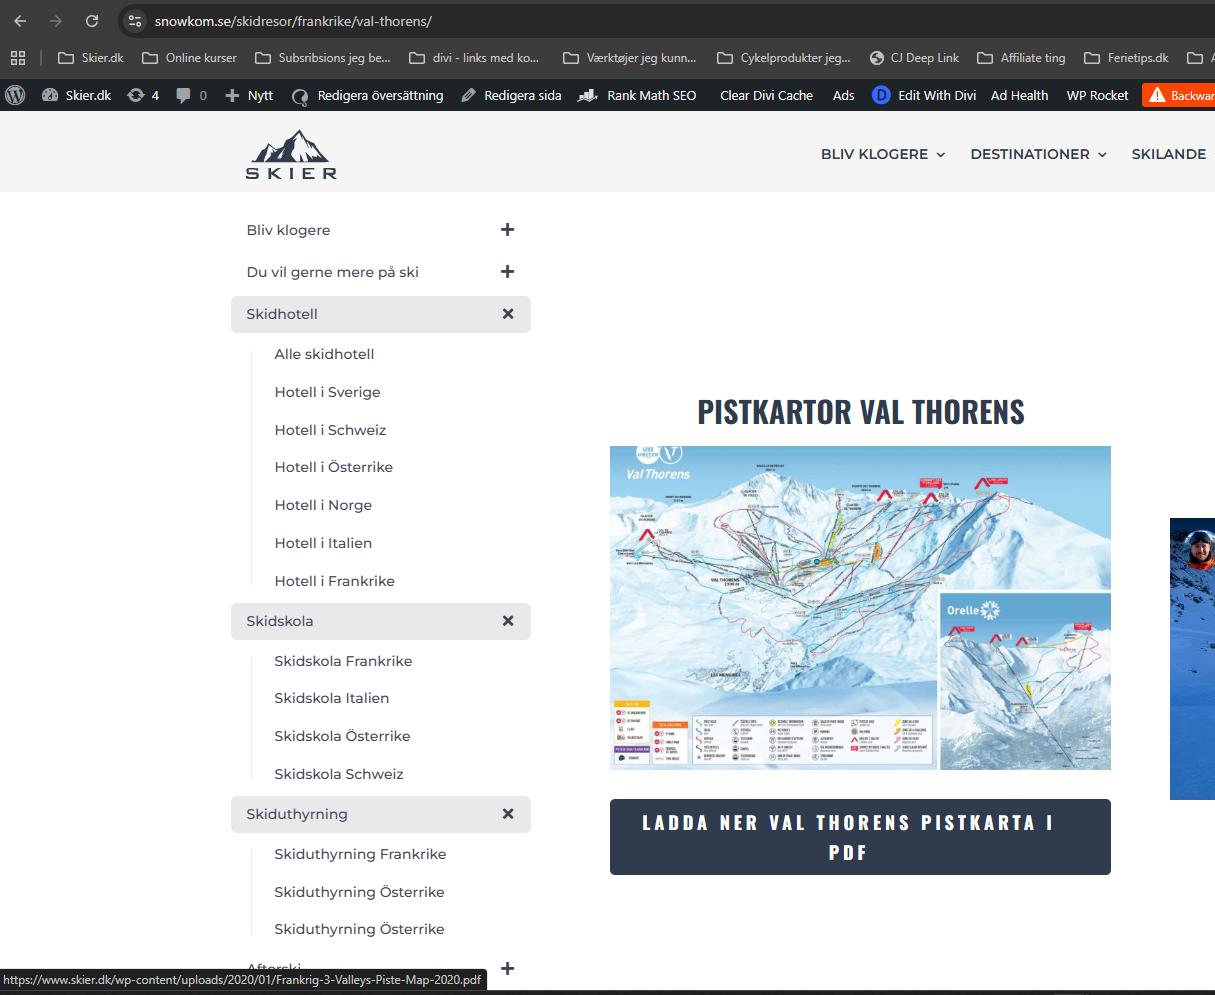Open browser apps grid icon
Screen dimensions: 1215x995
pyautogui.click(x=18, y=58)
